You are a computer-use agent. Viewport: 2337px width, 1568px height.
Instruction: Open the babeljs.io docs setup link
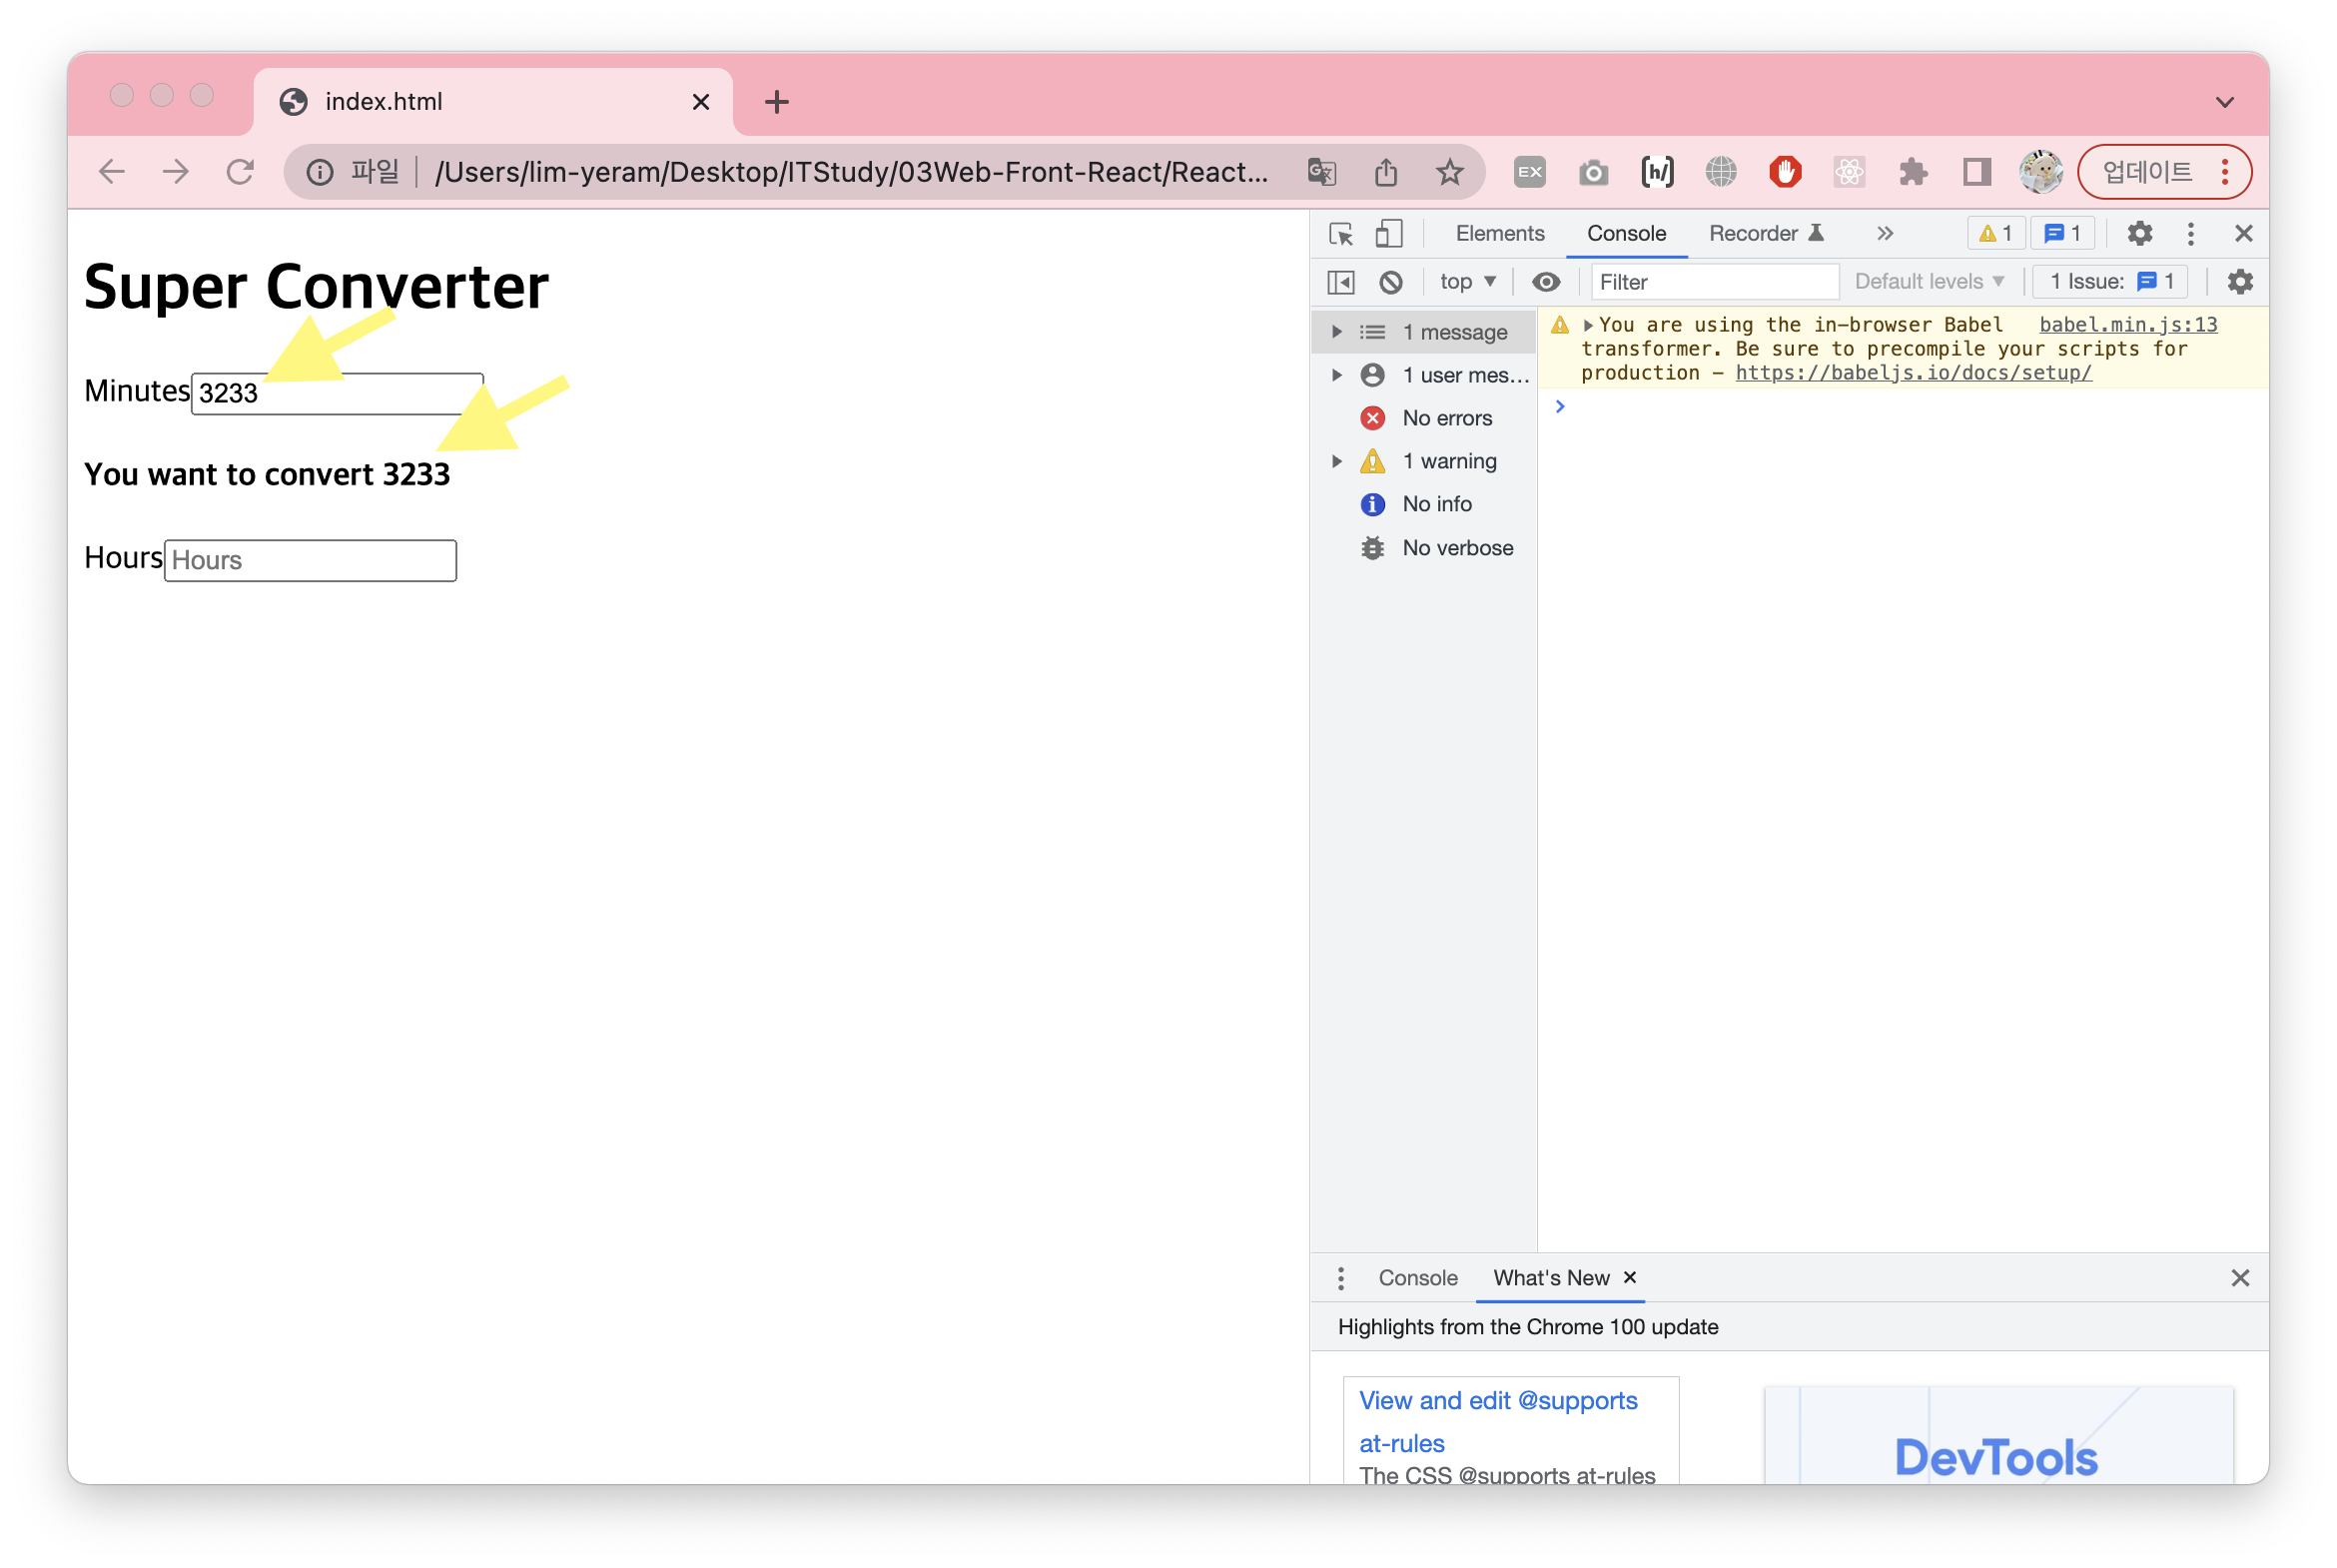click(1912, 373)
